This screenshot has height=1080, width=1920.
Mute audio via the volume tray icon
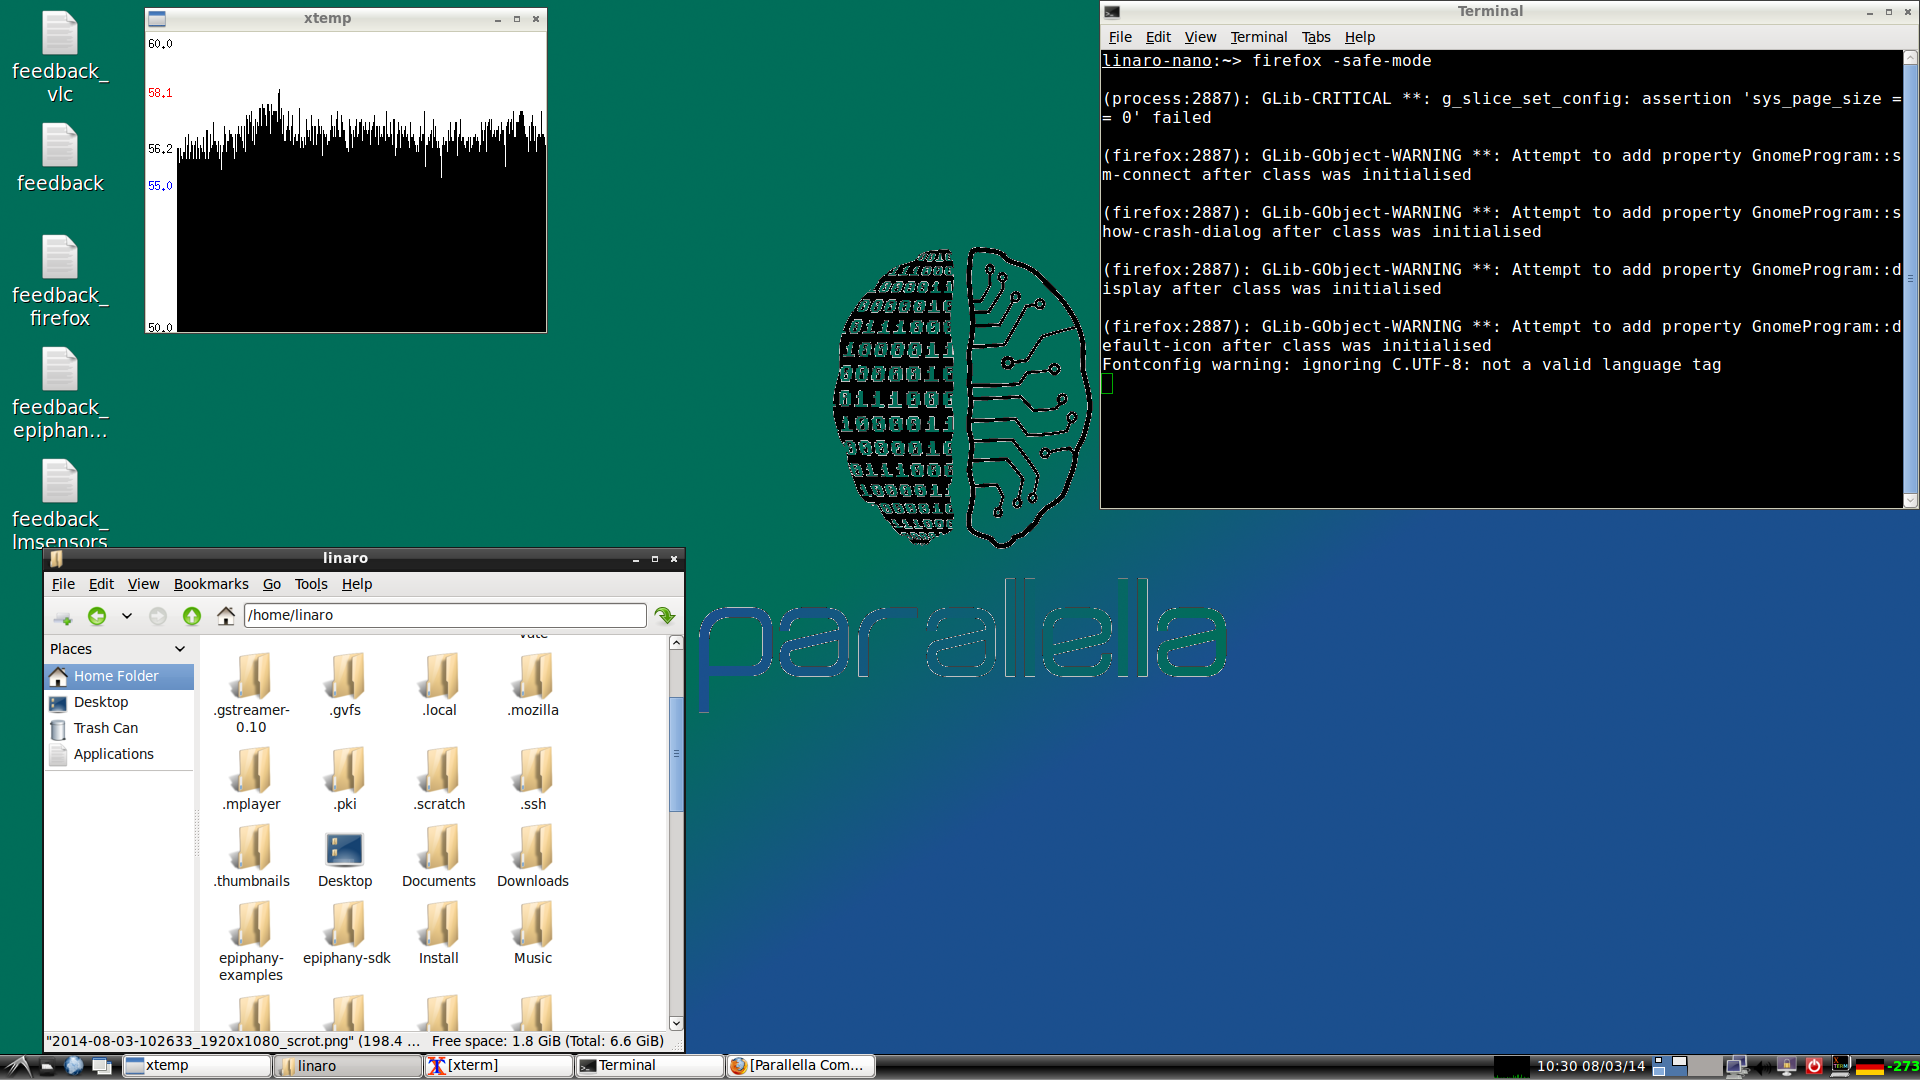click(1762, 1066)
